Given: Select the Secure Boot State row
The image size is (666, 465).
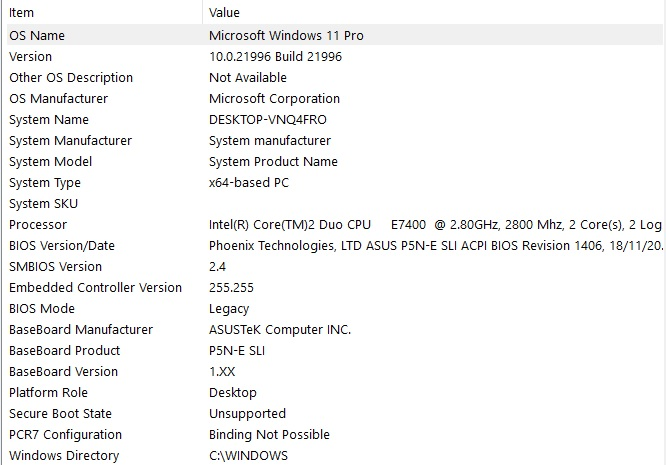Looking at the screenshot, I should 335,414.
